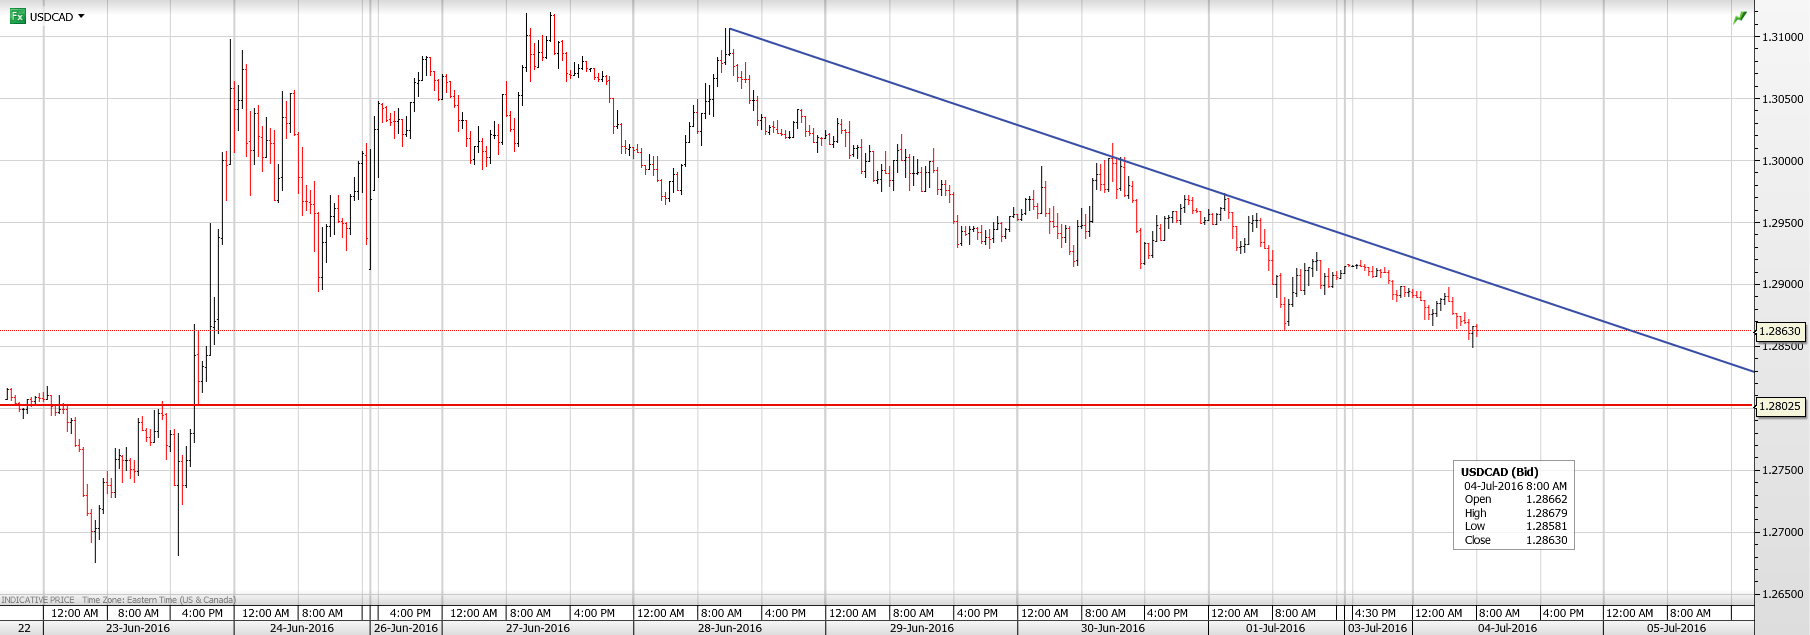This screenshot has height=635, width=1810.
Task: Click the green chart icon top right
Action: pyautogui.click(x=1740, y=17)
